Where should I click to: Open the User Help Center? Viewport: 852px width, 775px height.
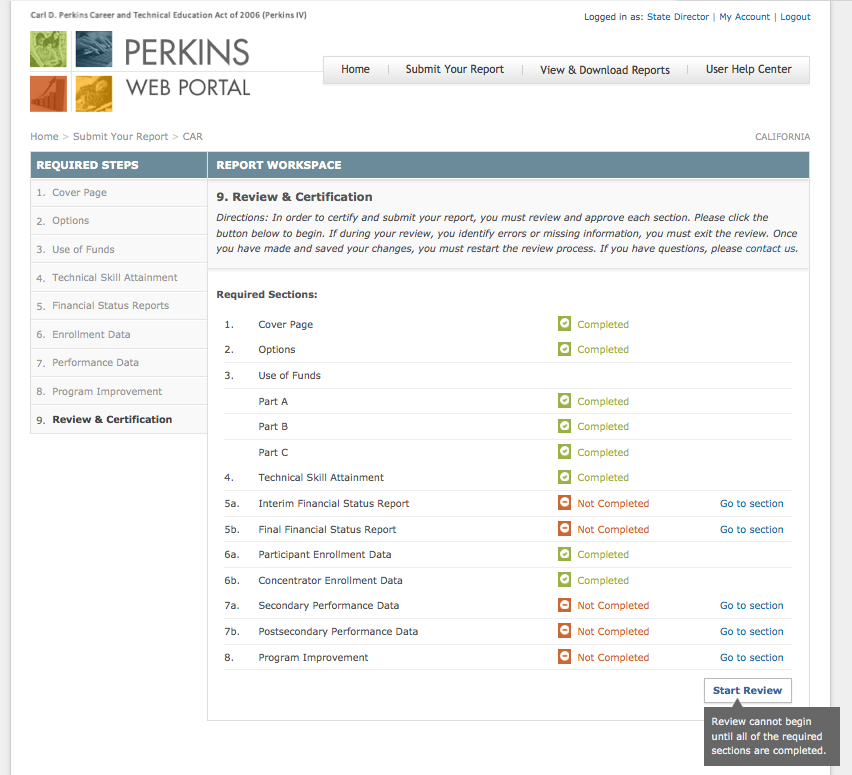(747, 69)
